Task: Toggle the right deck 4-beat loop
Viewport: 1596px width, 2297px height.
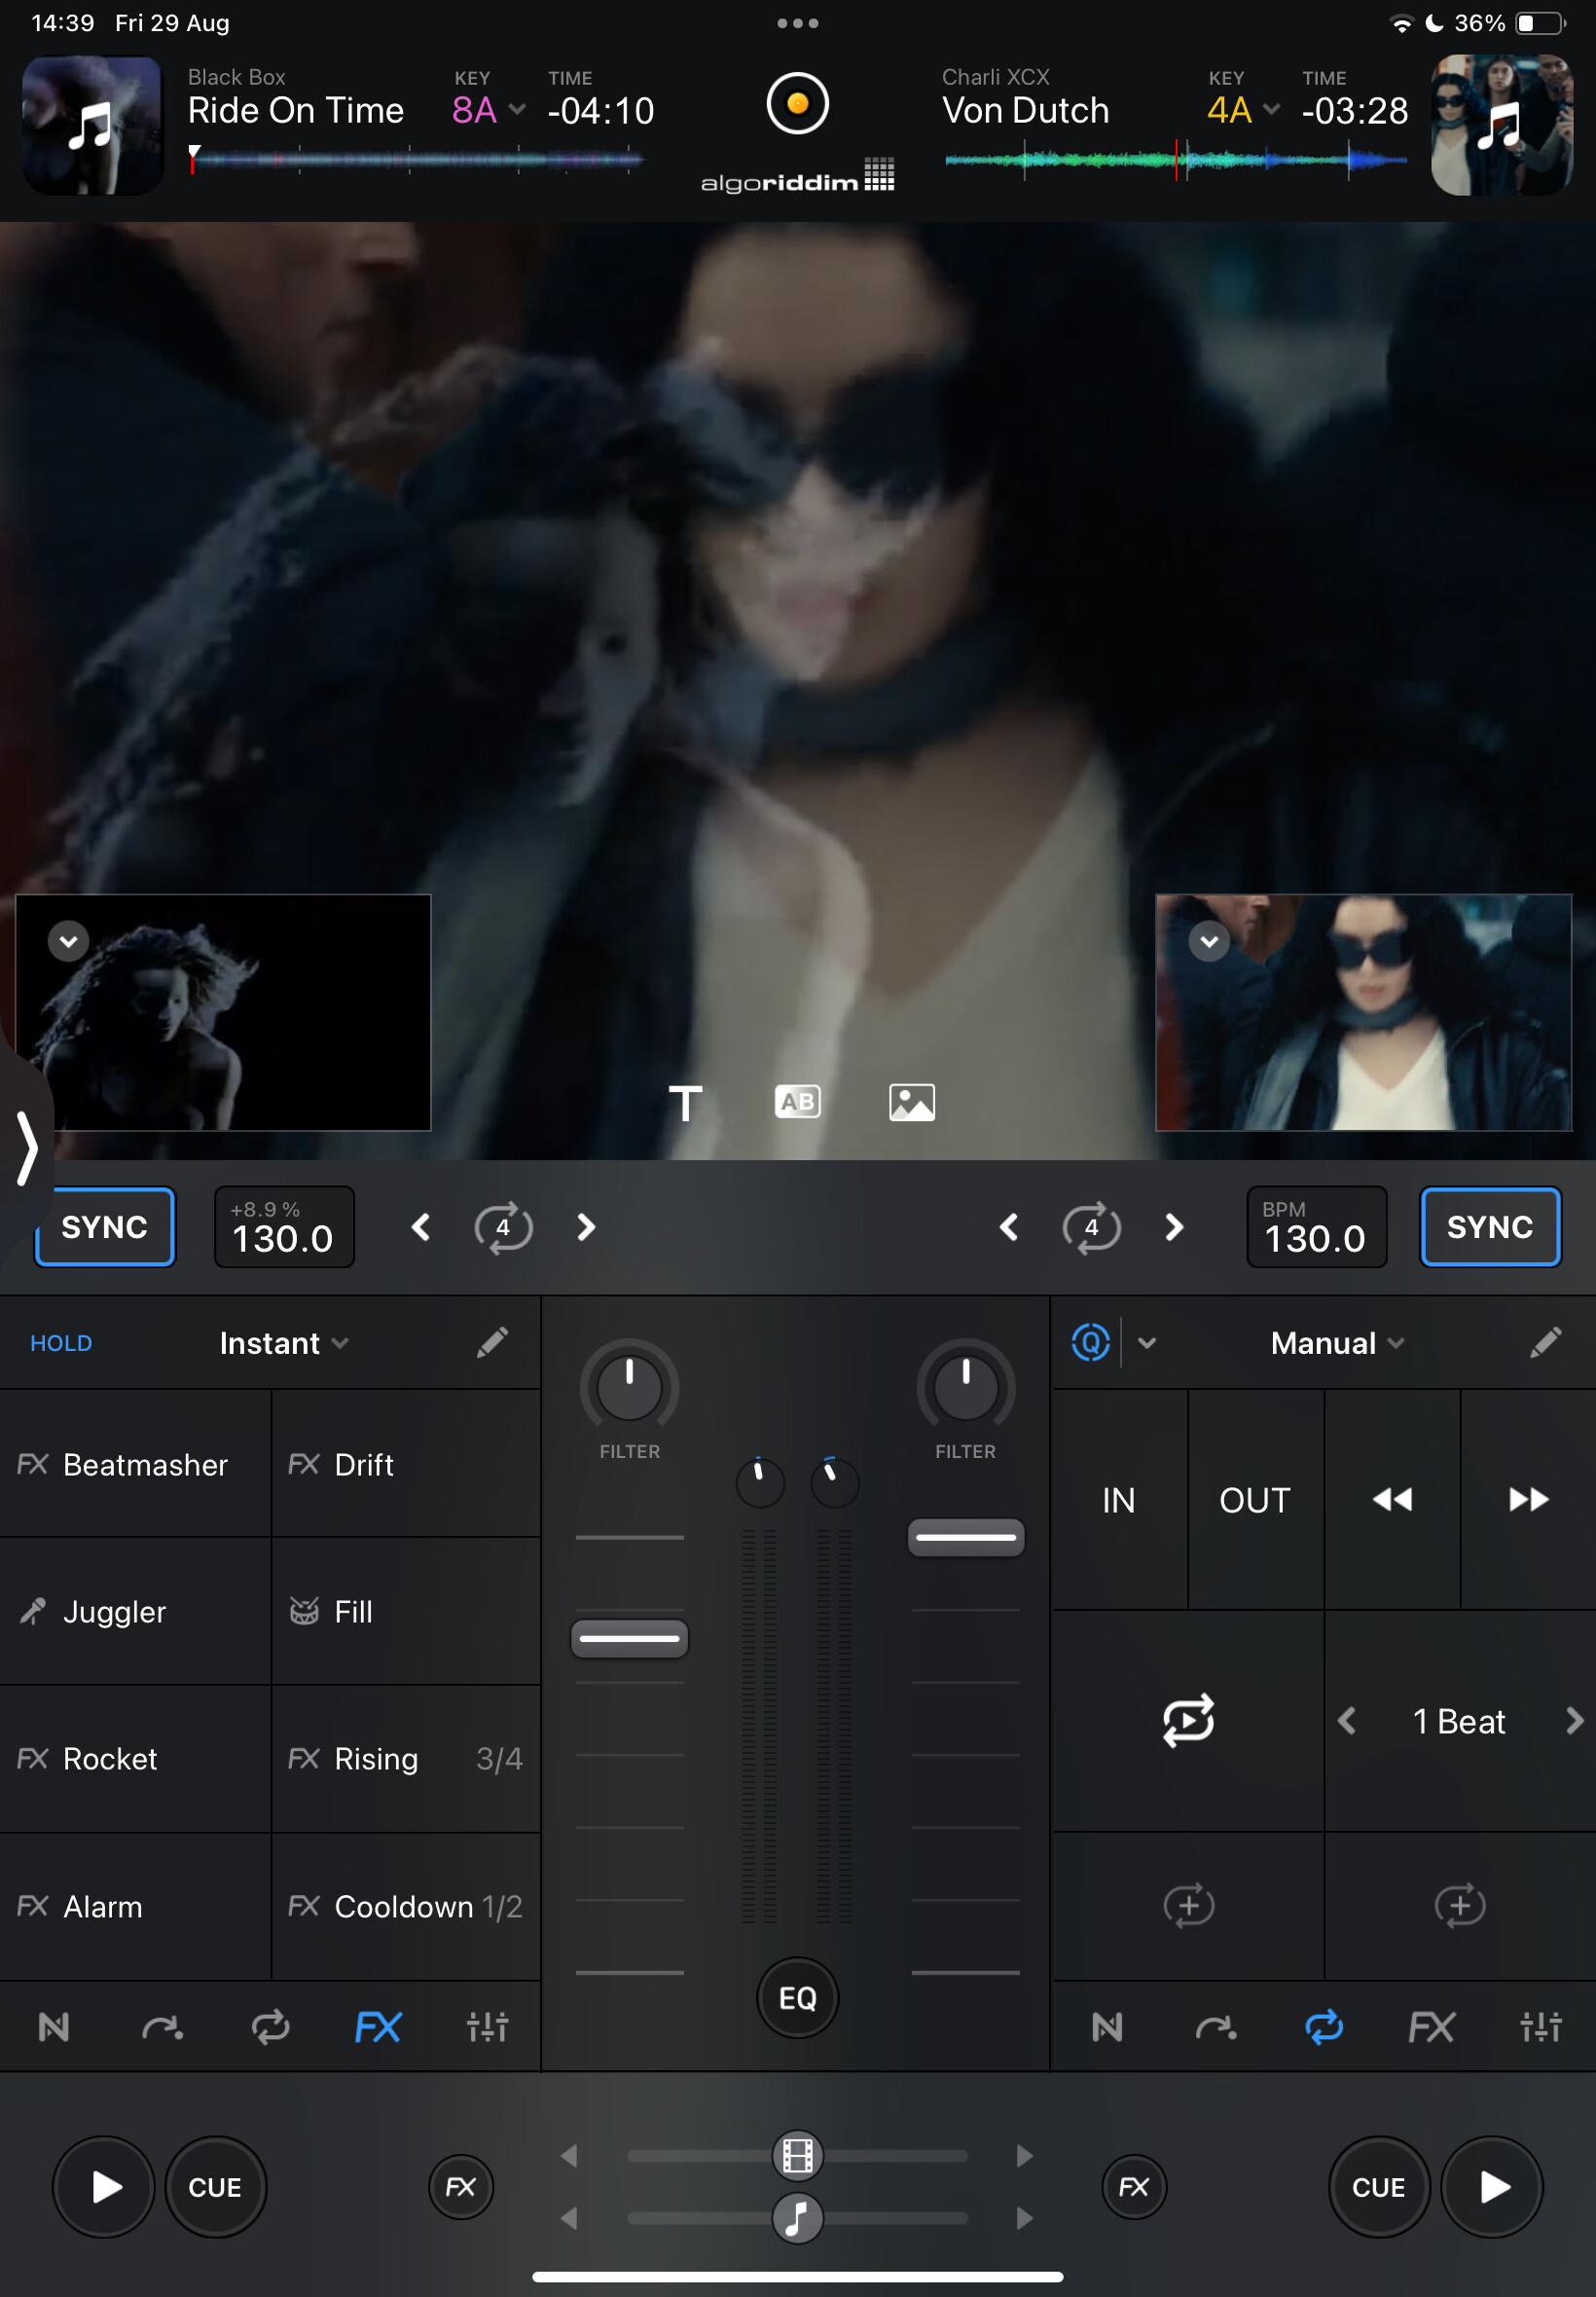Action: [x=1091, y=1227]
